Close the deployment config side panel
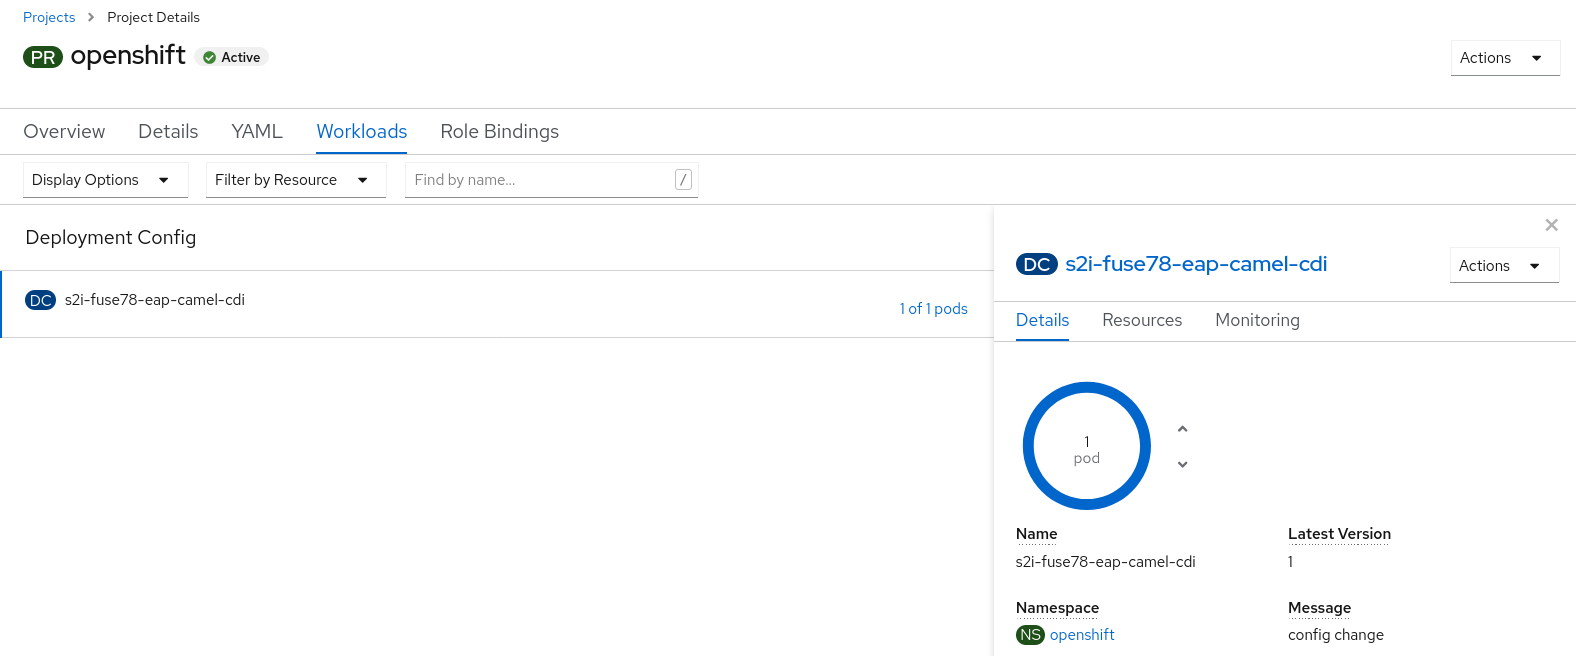This screenshot has height=656, width=1576. tap(1551, 225)
